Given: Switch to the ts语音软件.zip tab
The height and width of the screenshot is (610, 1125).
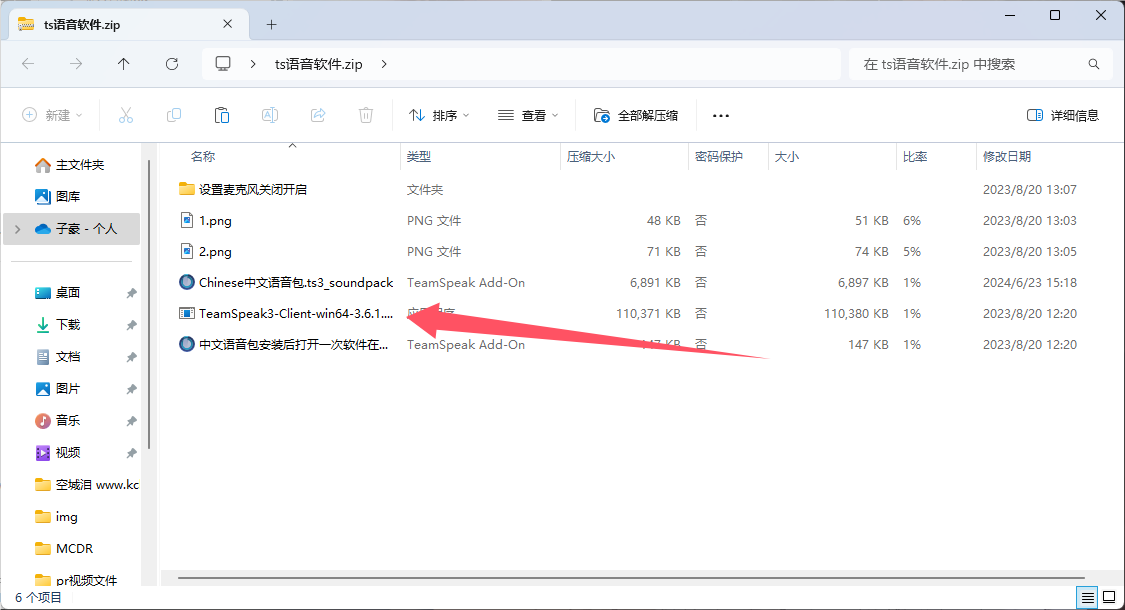Looking at the screenshot, I should pos(128,24).
